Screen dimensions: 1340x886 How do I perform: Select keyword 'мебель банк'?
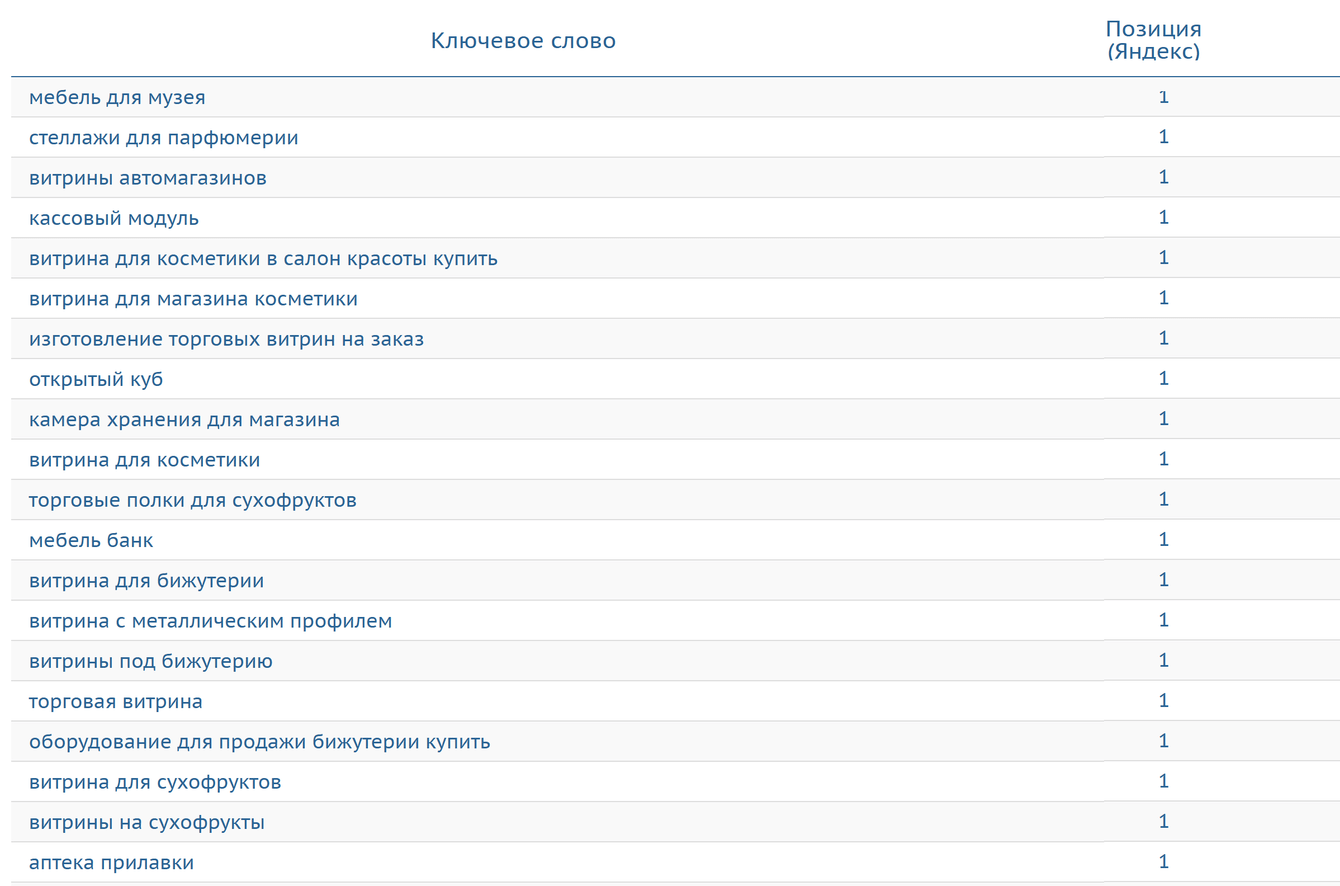pos(91,541)
